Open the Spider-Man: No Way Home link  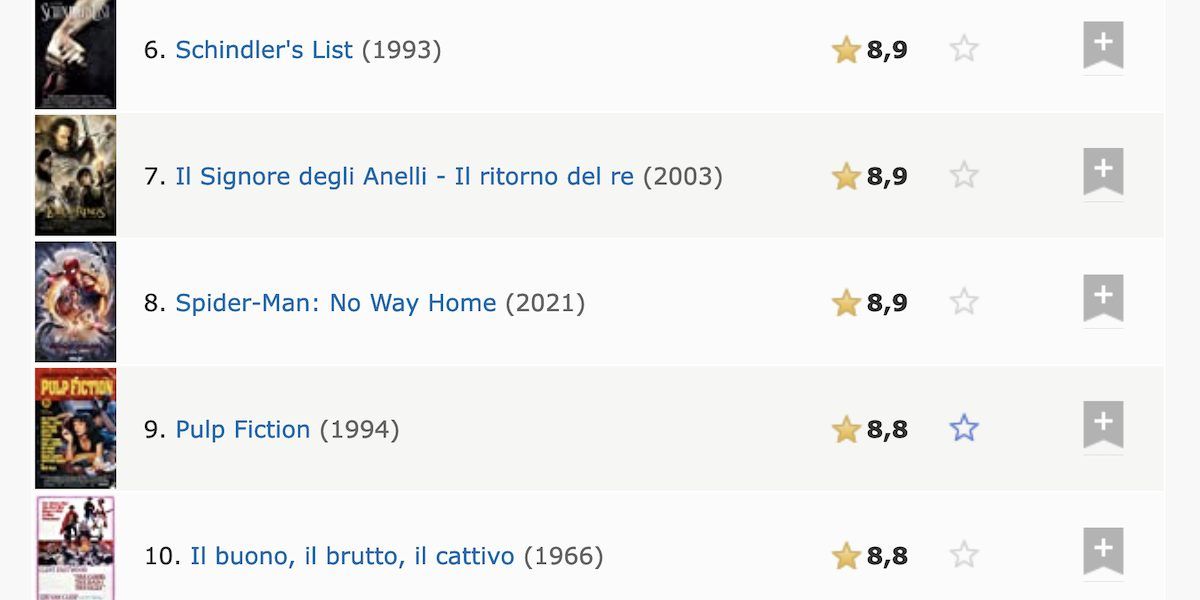(x=336, y=303)
